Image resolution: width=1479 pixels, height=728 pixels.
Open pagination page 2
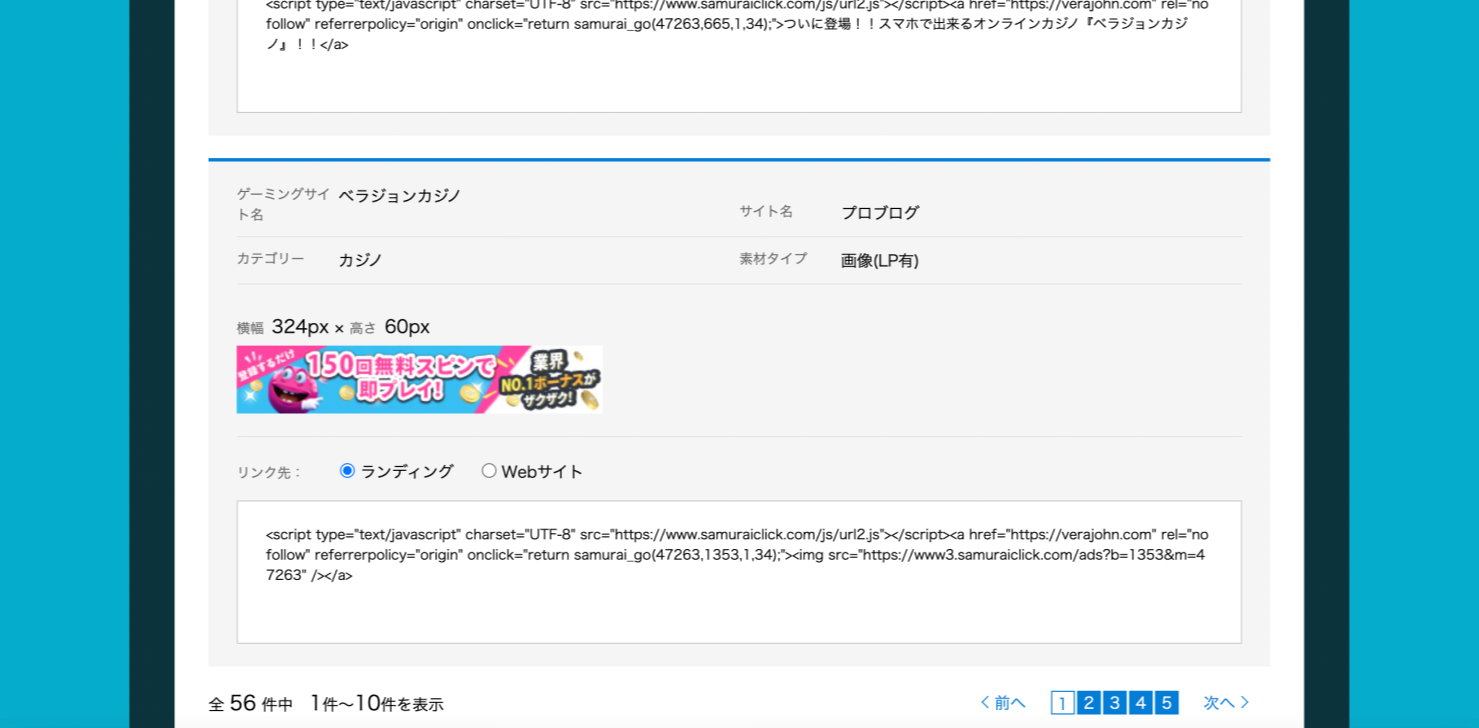[1089, 703]
